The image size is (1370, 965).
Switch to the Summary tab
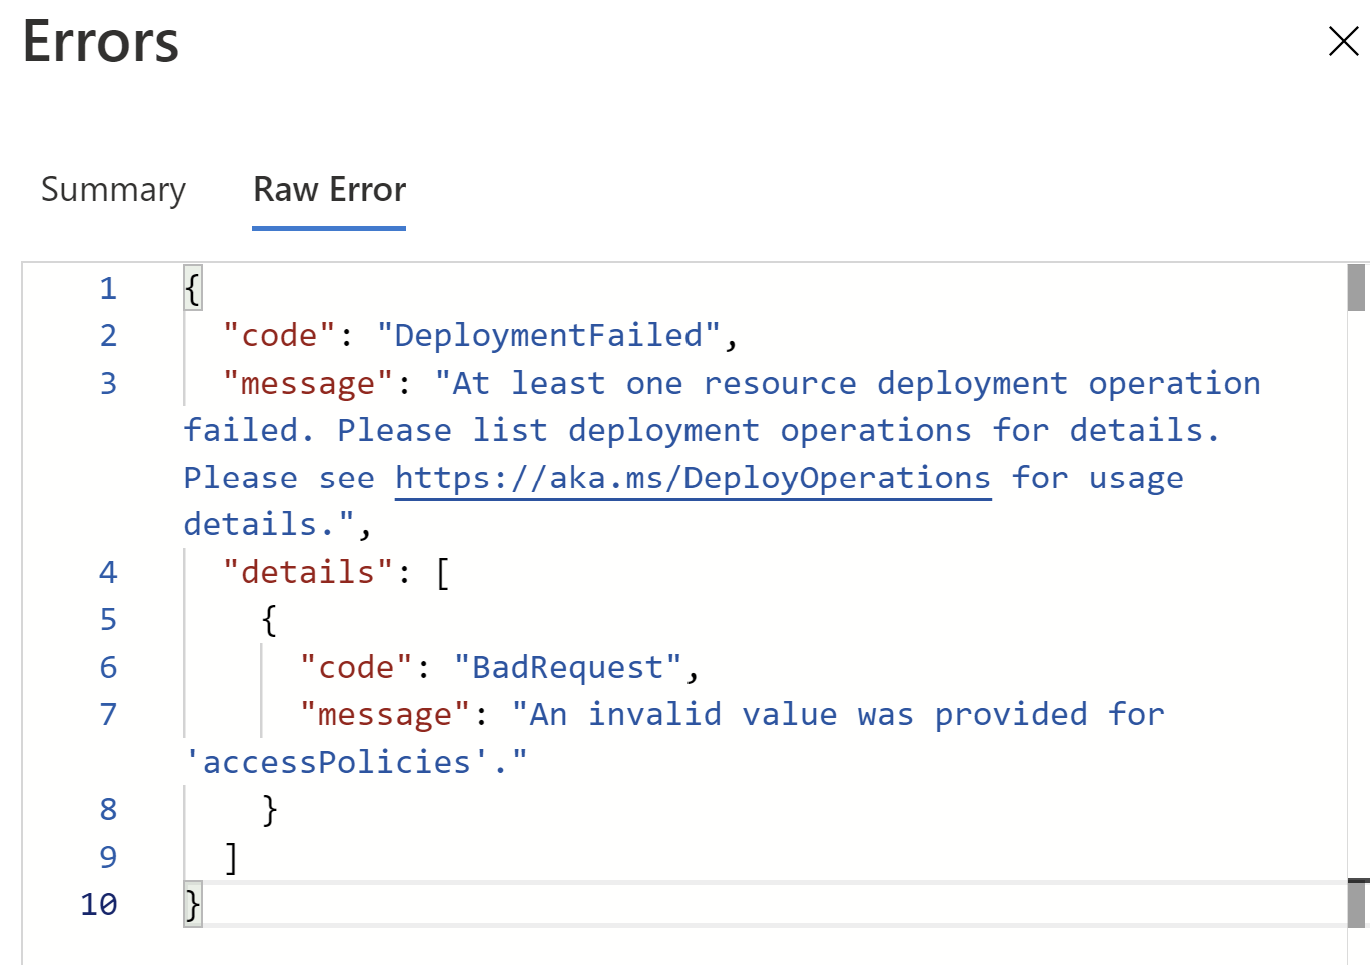click(x=113, y=190)
